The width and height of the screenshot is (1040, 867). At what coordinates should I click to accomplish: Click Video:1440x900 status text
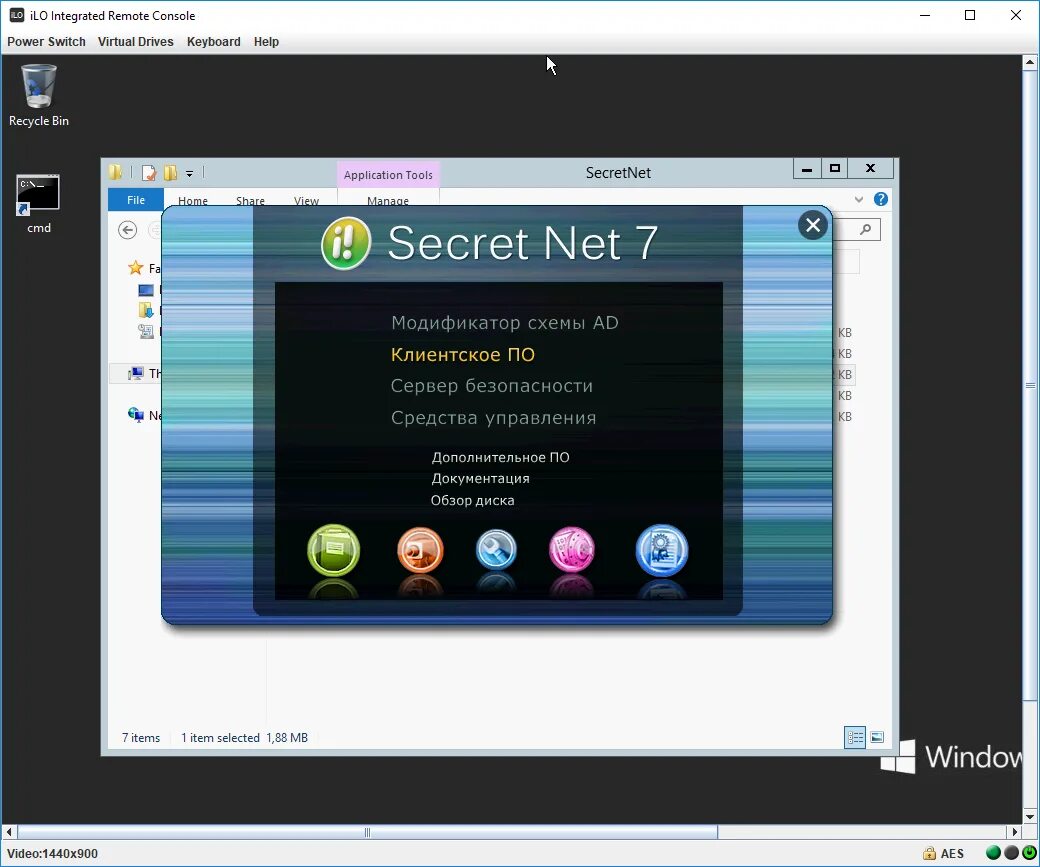pyautogui.click(x=52, y=854)
